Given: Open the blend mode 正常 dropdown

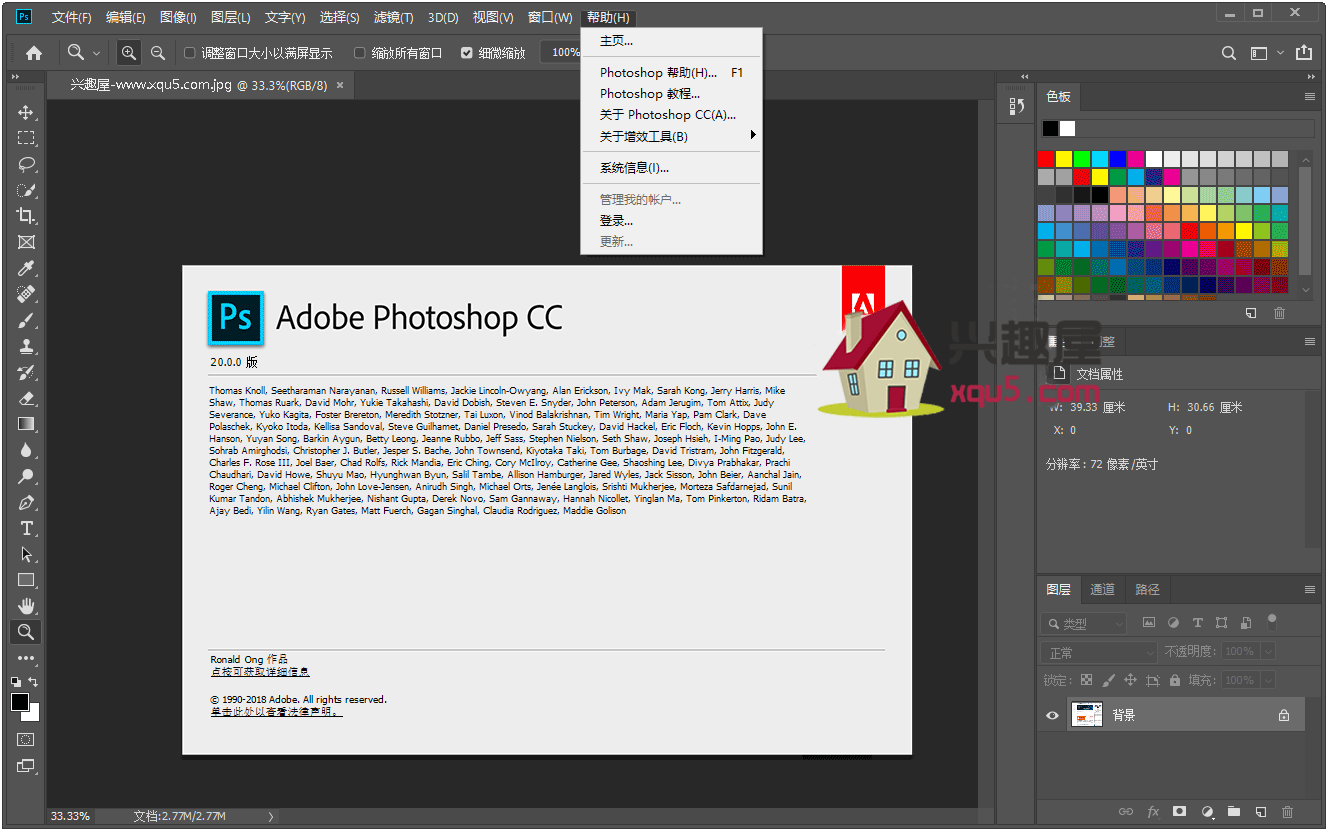Looking at the screenshot, I should click(1099, 652).
